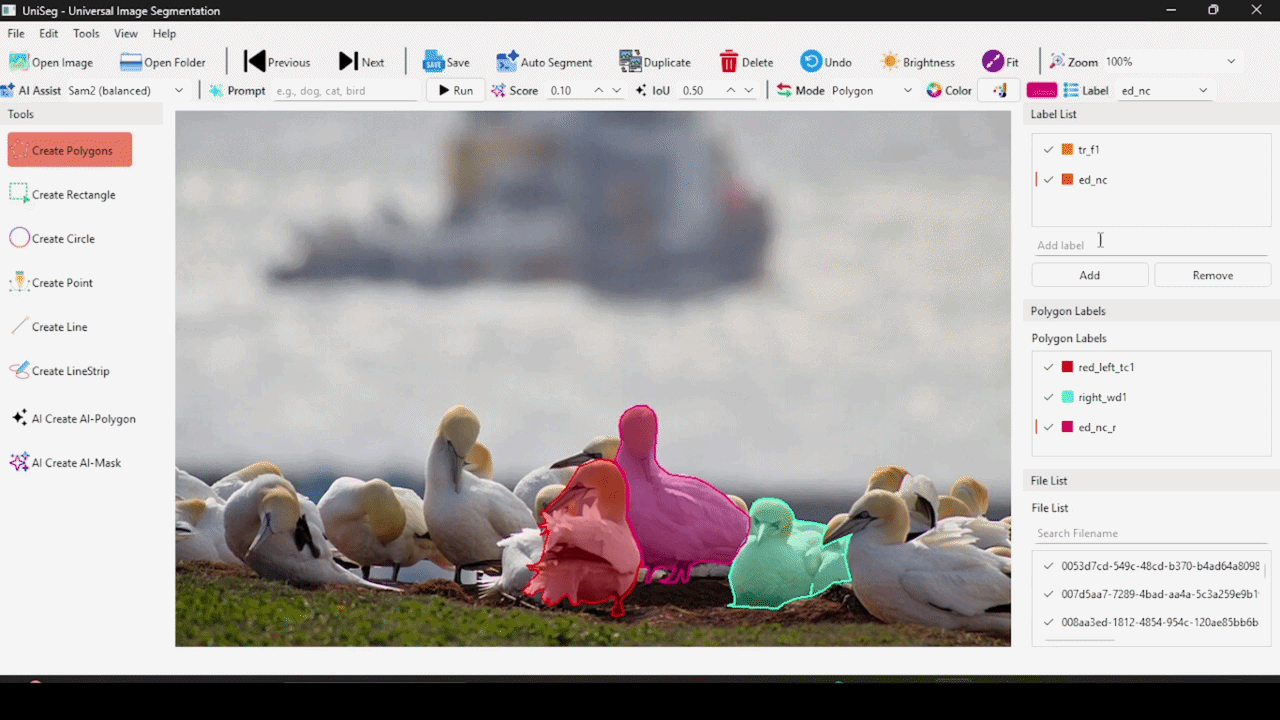Open the View menu

(x=126, y=34)
